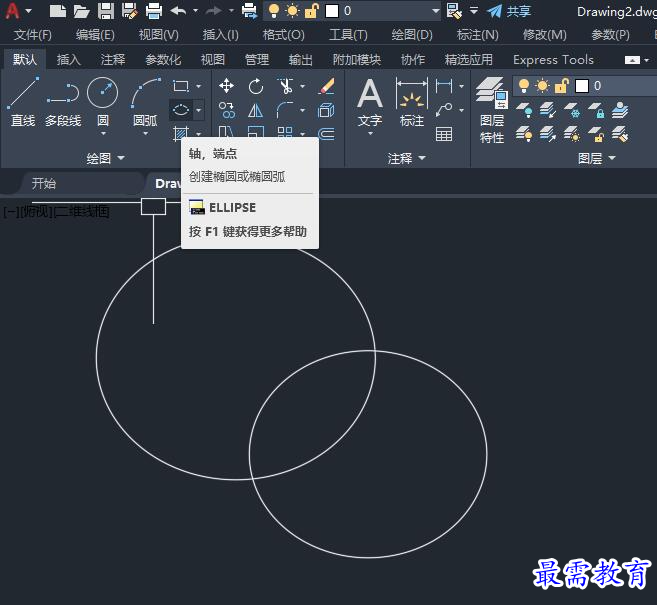
Task: Switch to the 参数化 ribbon tab
Action: point(163,60)
